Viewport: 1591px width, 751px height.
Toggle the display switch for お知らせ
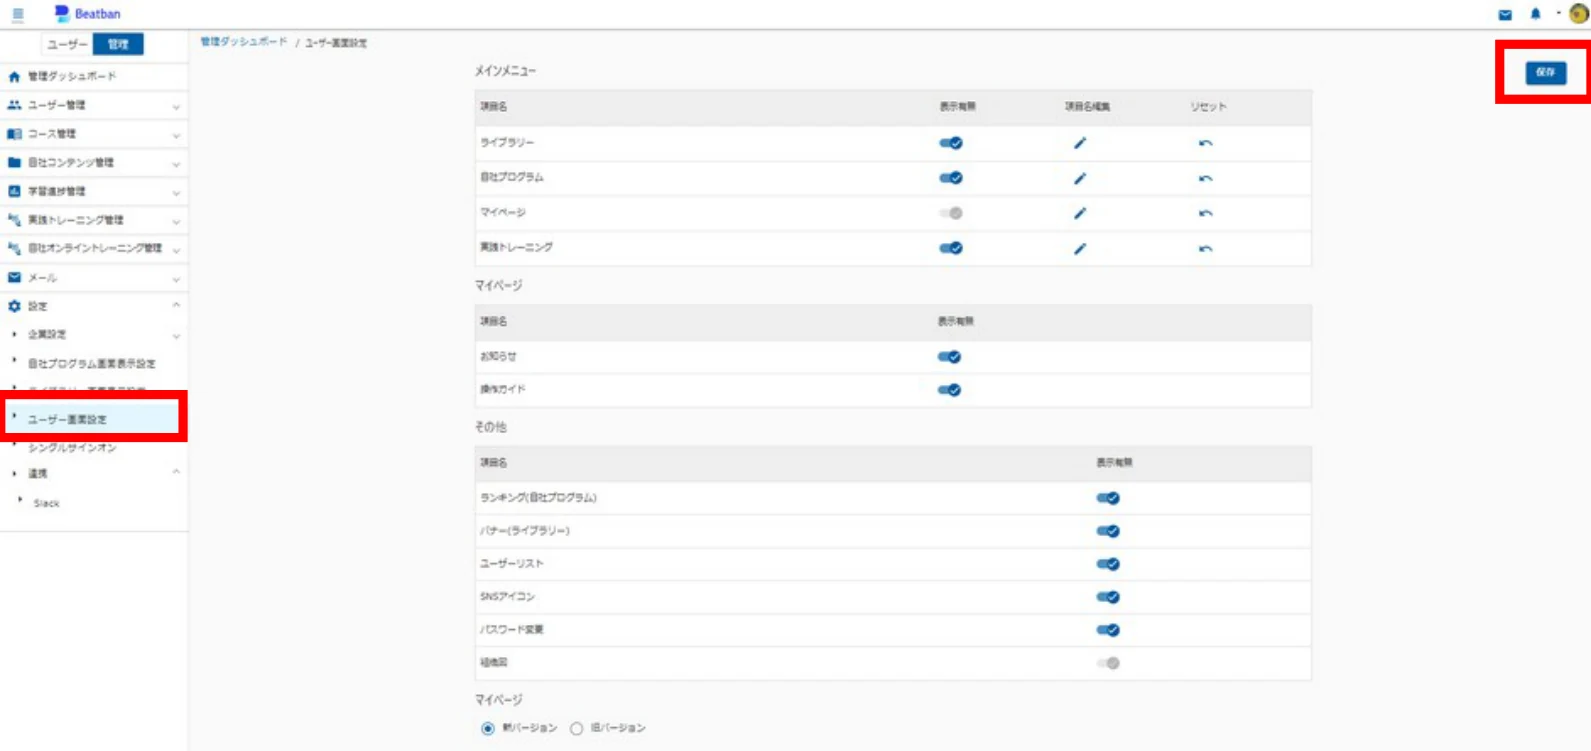click(949, 357)
